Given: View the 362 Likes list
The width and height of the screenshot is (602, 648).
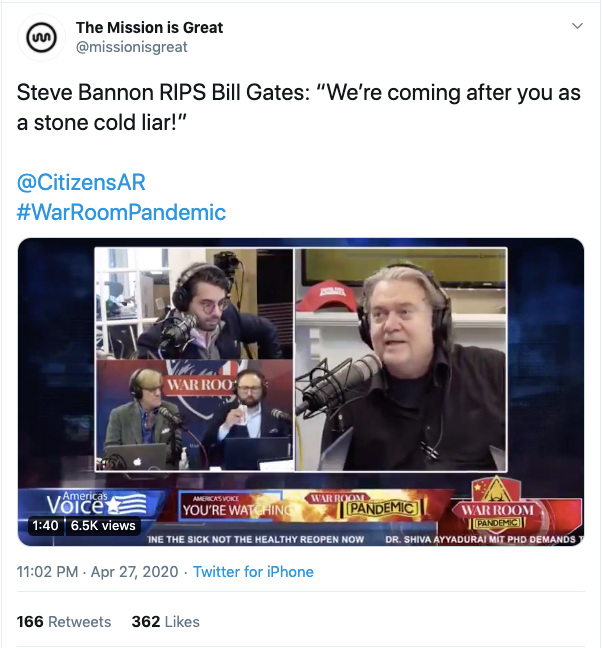Looking at the screenshot, I should (x=165, y=622).
